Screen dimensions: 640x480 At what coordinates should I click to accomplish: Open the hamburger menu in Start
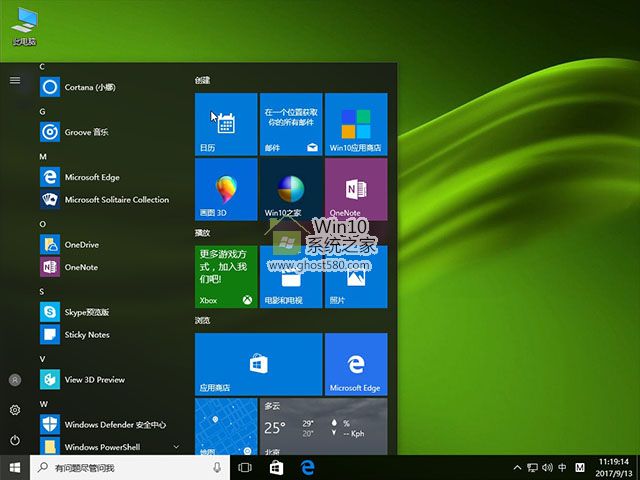[x=15, y=80]
